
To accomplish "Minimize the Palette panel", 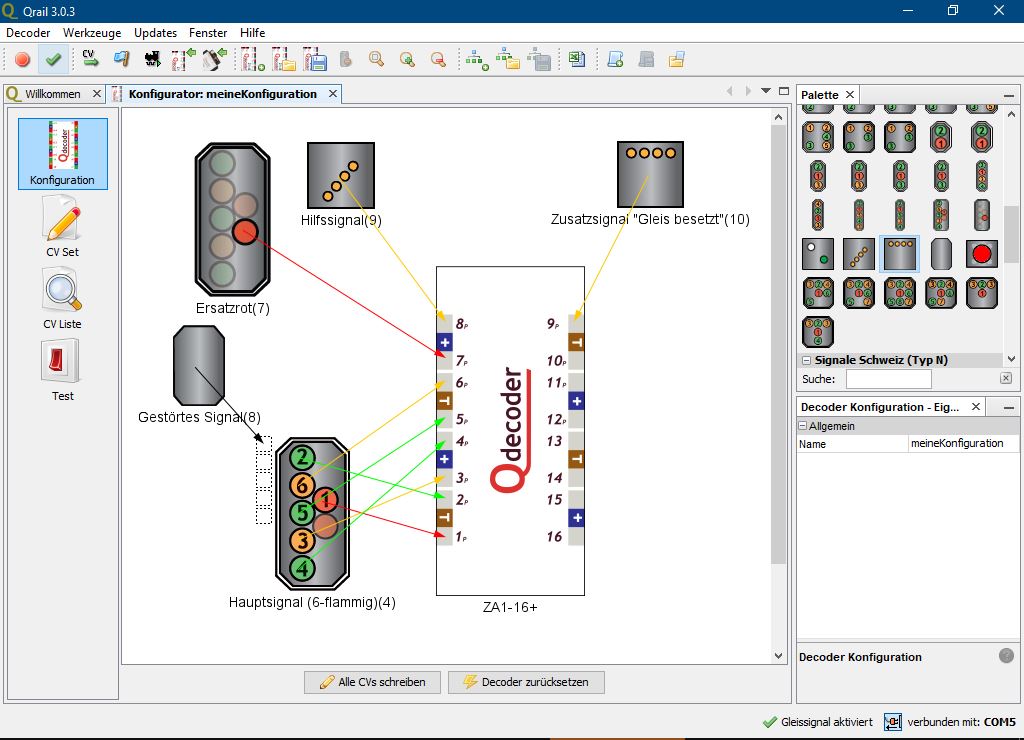I will (x=1009, y=95).
